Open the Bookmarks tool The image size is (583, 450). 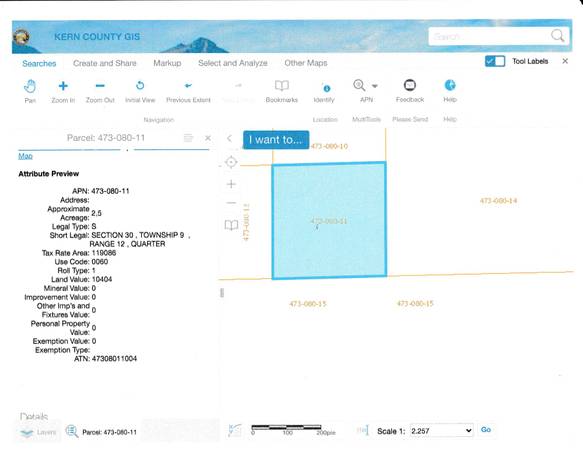pos(282,86)
